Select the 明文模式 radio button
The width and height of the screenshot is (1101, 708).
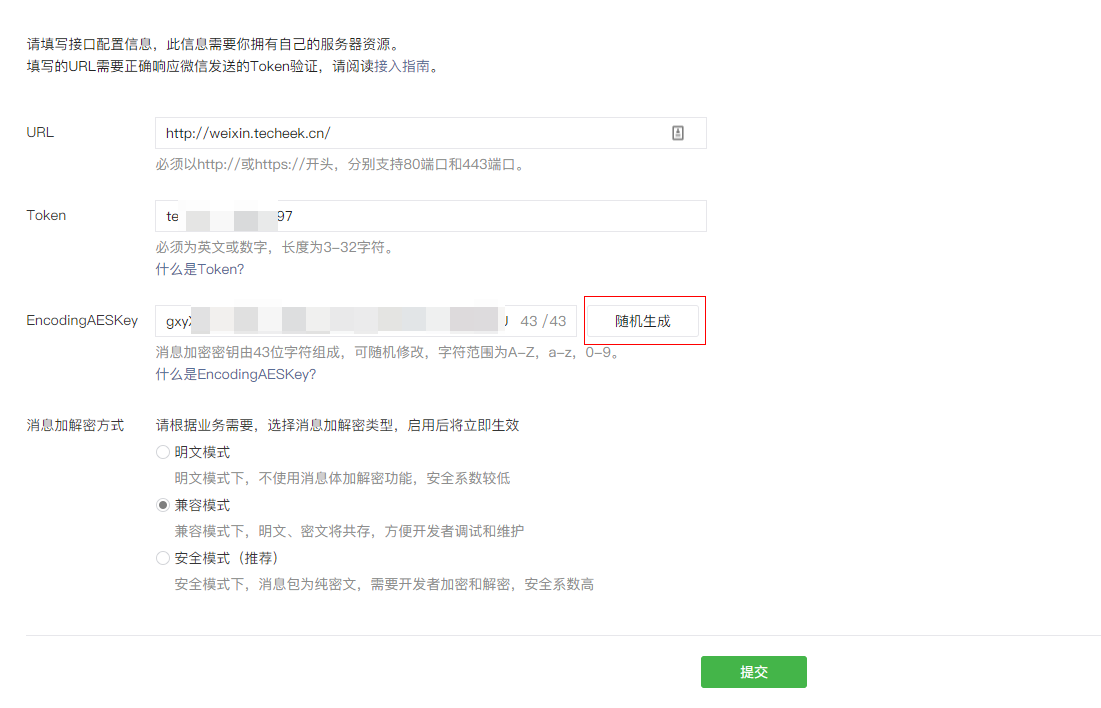pos(163,452)
